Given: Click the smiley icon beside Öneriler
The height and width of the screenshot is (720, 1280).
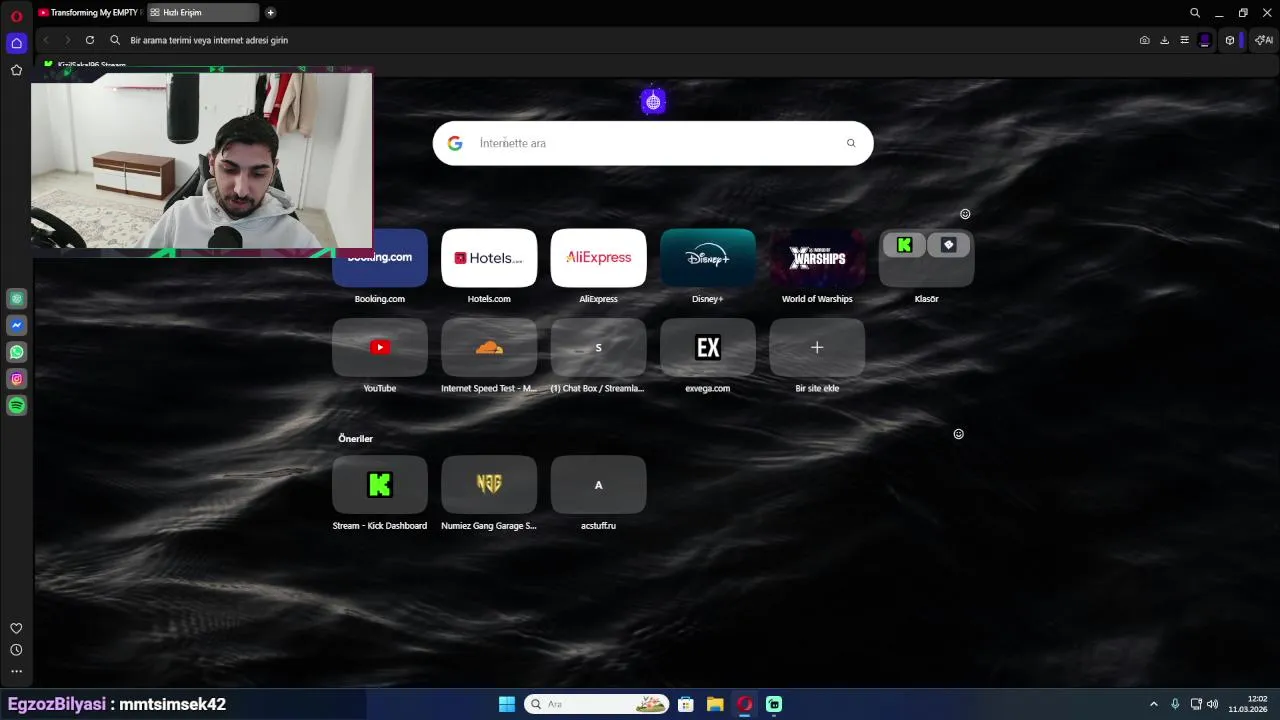Looking at the screenshot, I should 958,434.
